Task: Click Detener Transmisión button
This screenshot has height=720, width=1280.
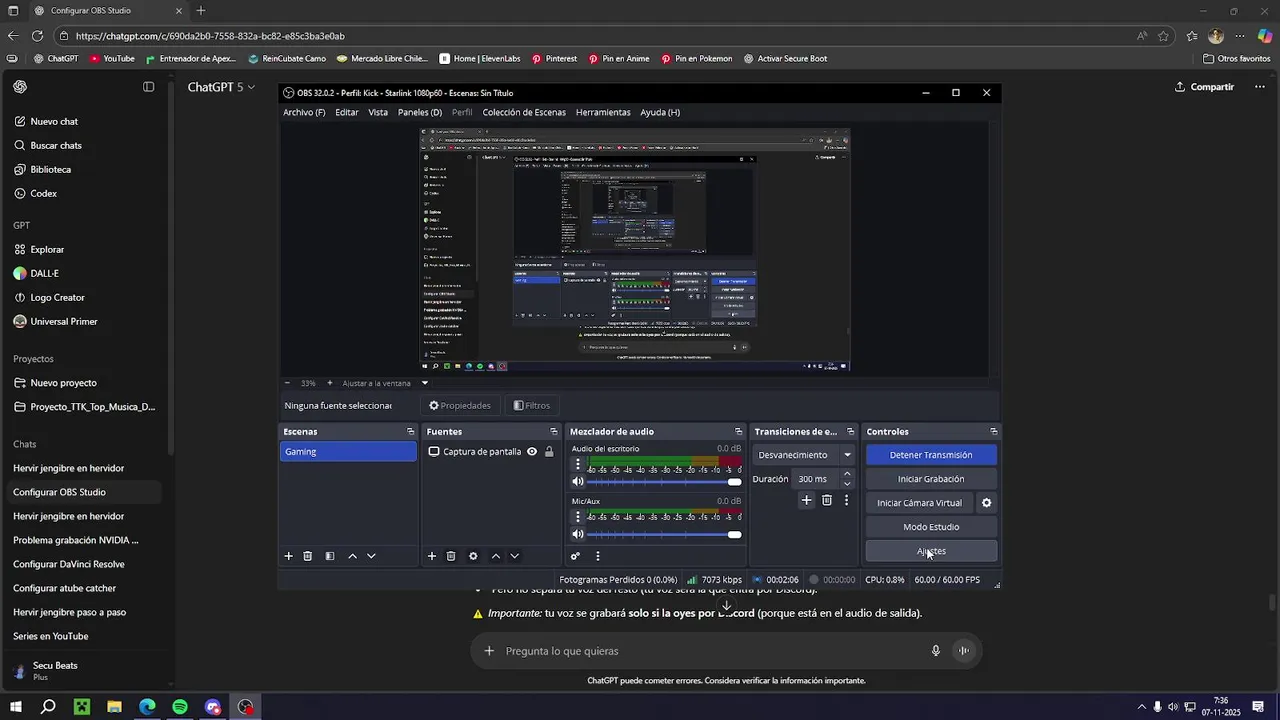Action: click(931, 455)
